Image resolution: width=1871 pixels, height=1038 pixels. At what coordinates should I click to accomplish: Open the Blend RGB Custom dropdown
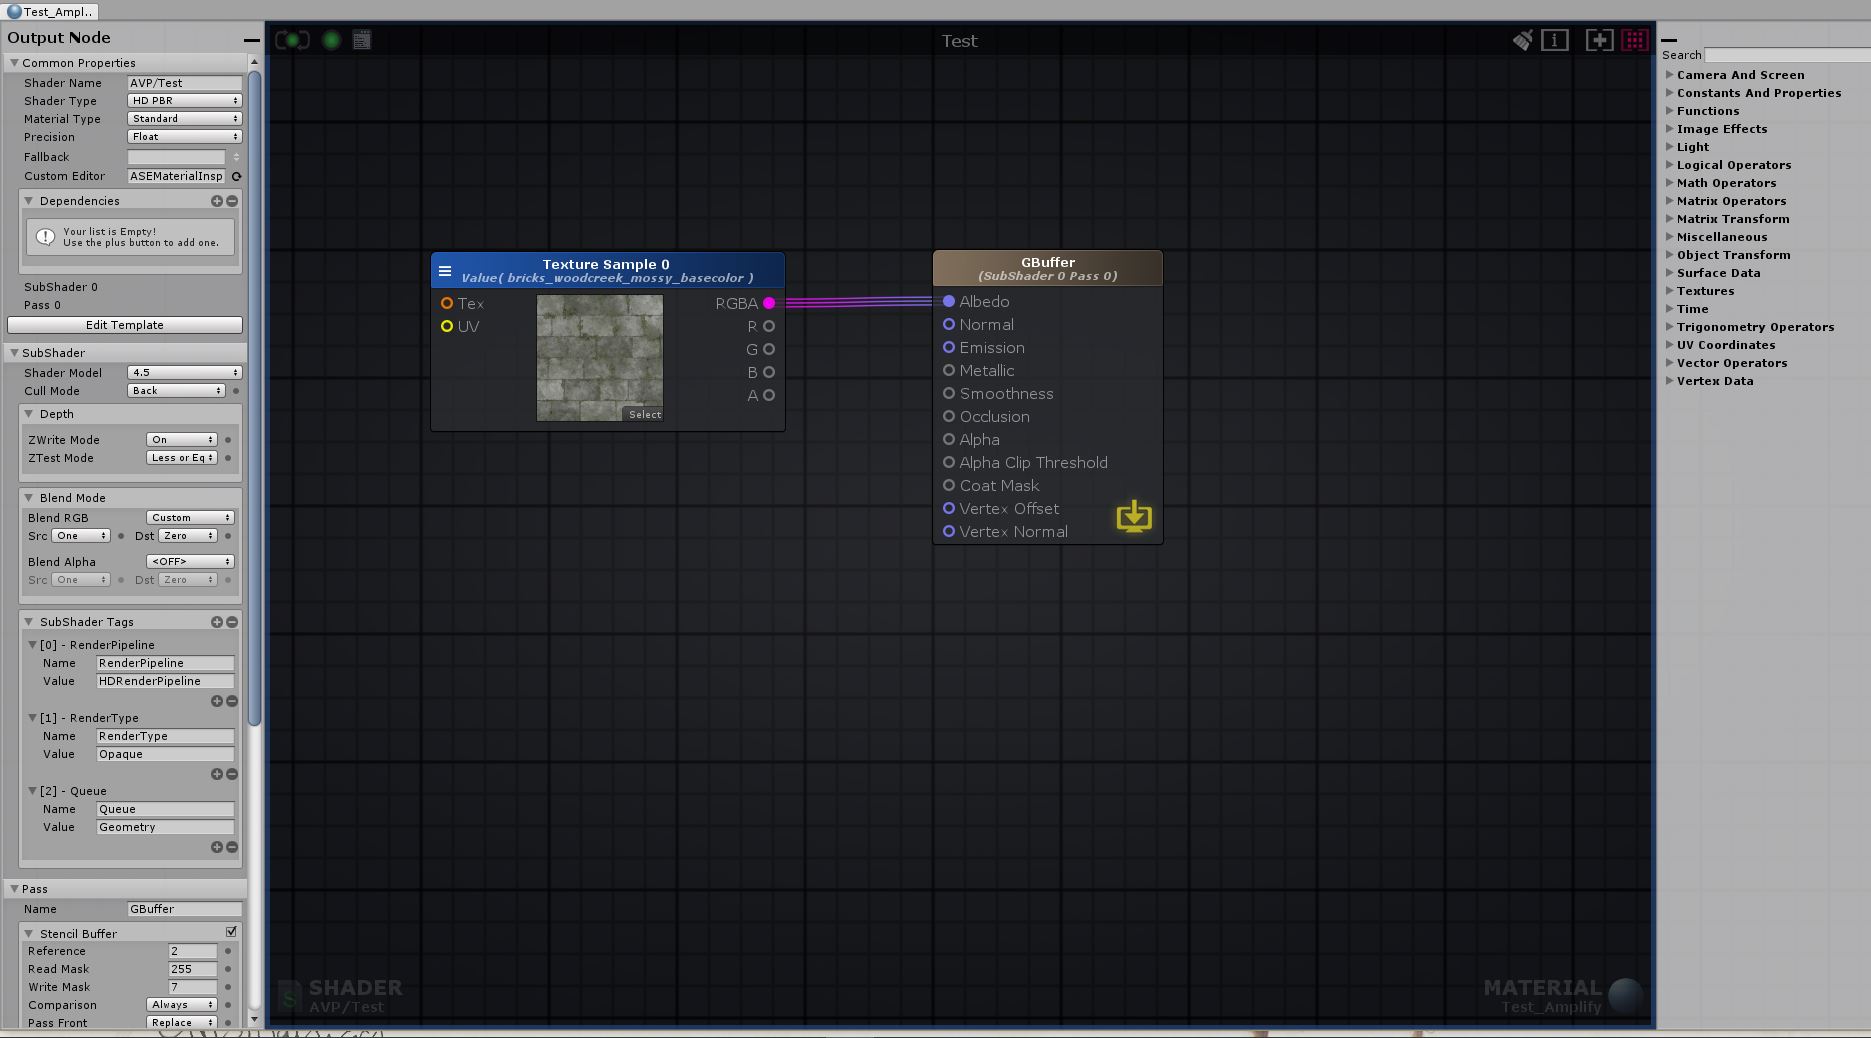click(x=190, y=518)
